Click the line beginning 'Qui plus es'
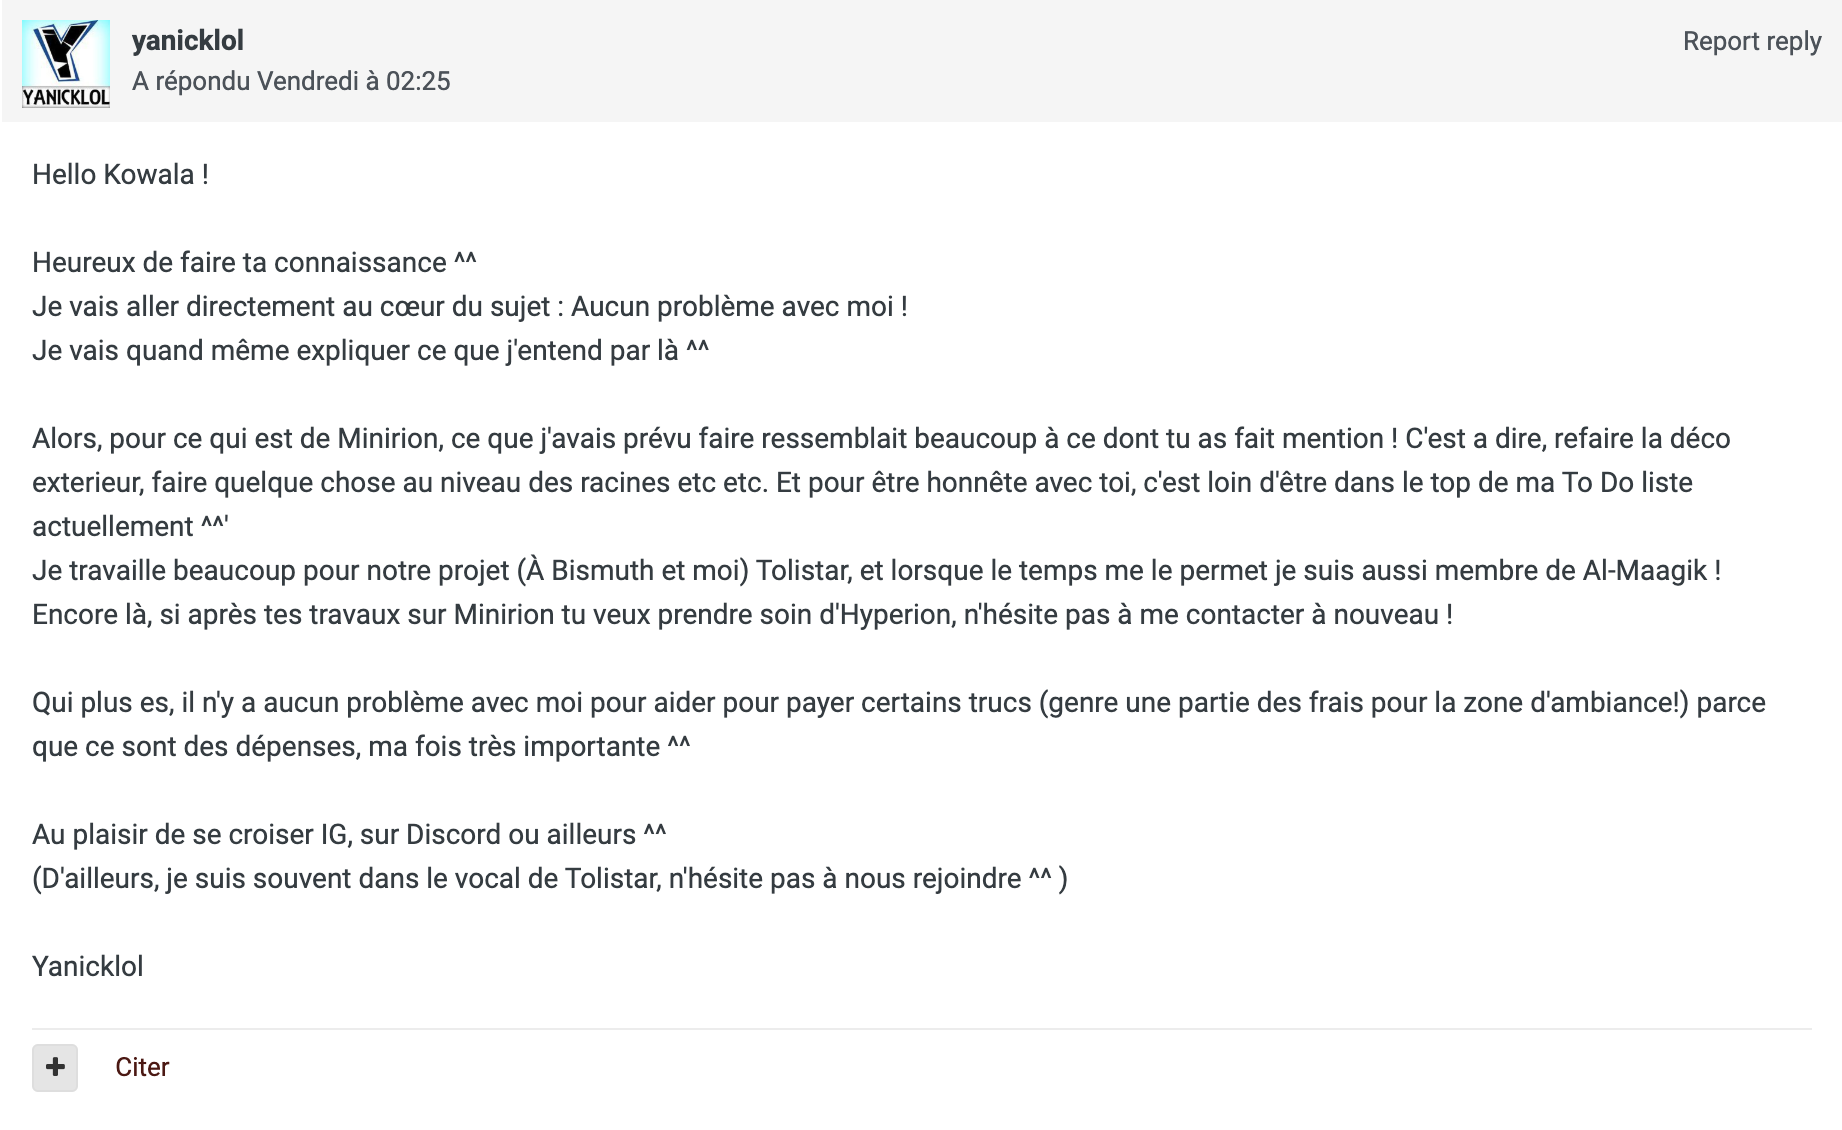The height and width of the screenshot is (1130, 1842). coord(899,725)
